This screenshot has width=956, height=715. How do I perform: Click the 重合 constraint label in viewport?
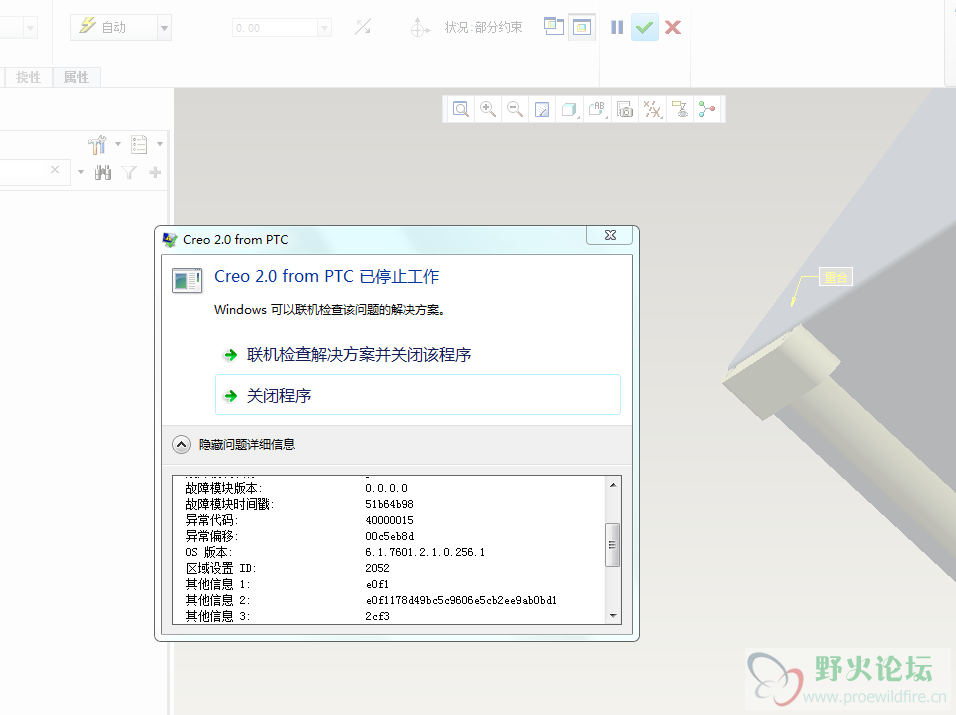[x=836, y=277]
